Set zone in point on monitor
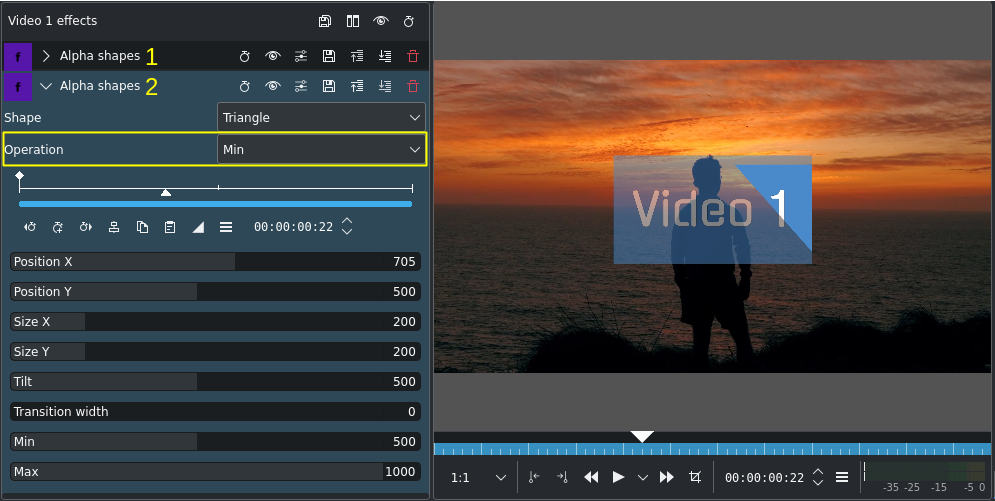The image size is (995, 501). pos(534,478)
